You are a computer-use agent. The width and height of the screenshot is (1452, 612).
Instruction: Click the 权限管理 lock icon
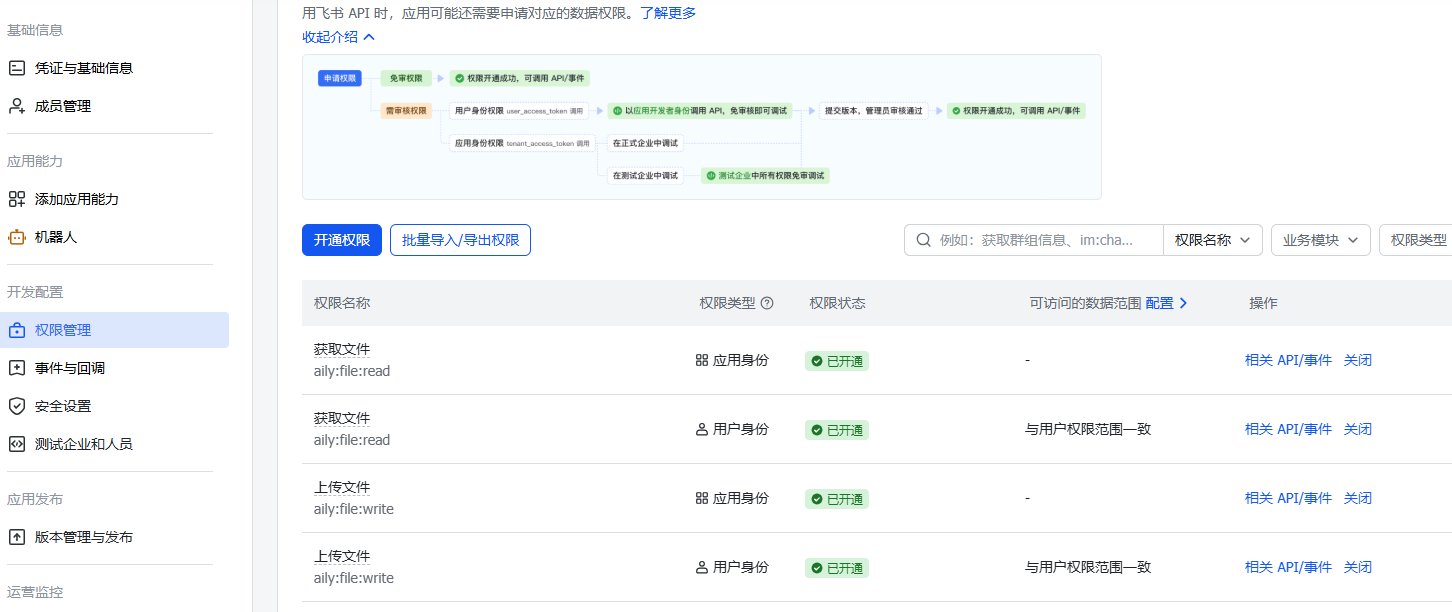coord(16,330)
